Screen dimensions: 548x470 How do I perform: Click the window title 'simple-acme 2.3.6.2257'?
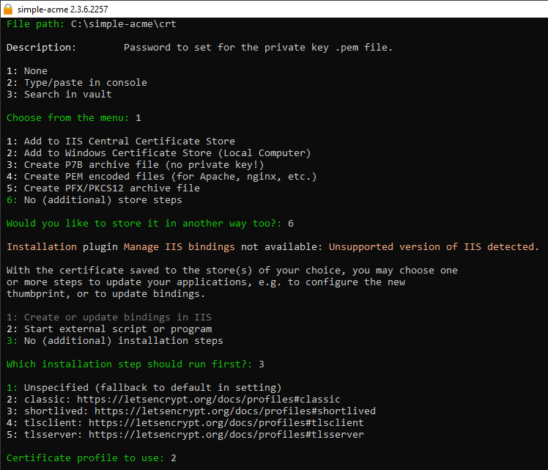pyautogui.click(x=63, y=9)
